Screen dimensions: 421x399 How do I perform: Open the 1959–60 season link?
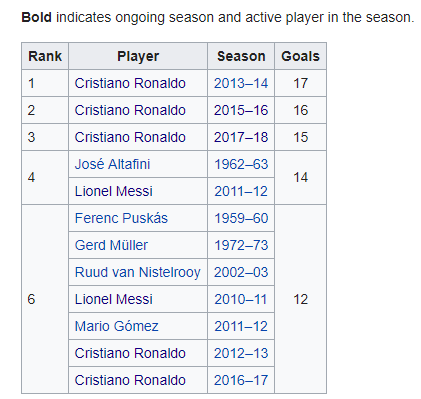pos(241,218)
